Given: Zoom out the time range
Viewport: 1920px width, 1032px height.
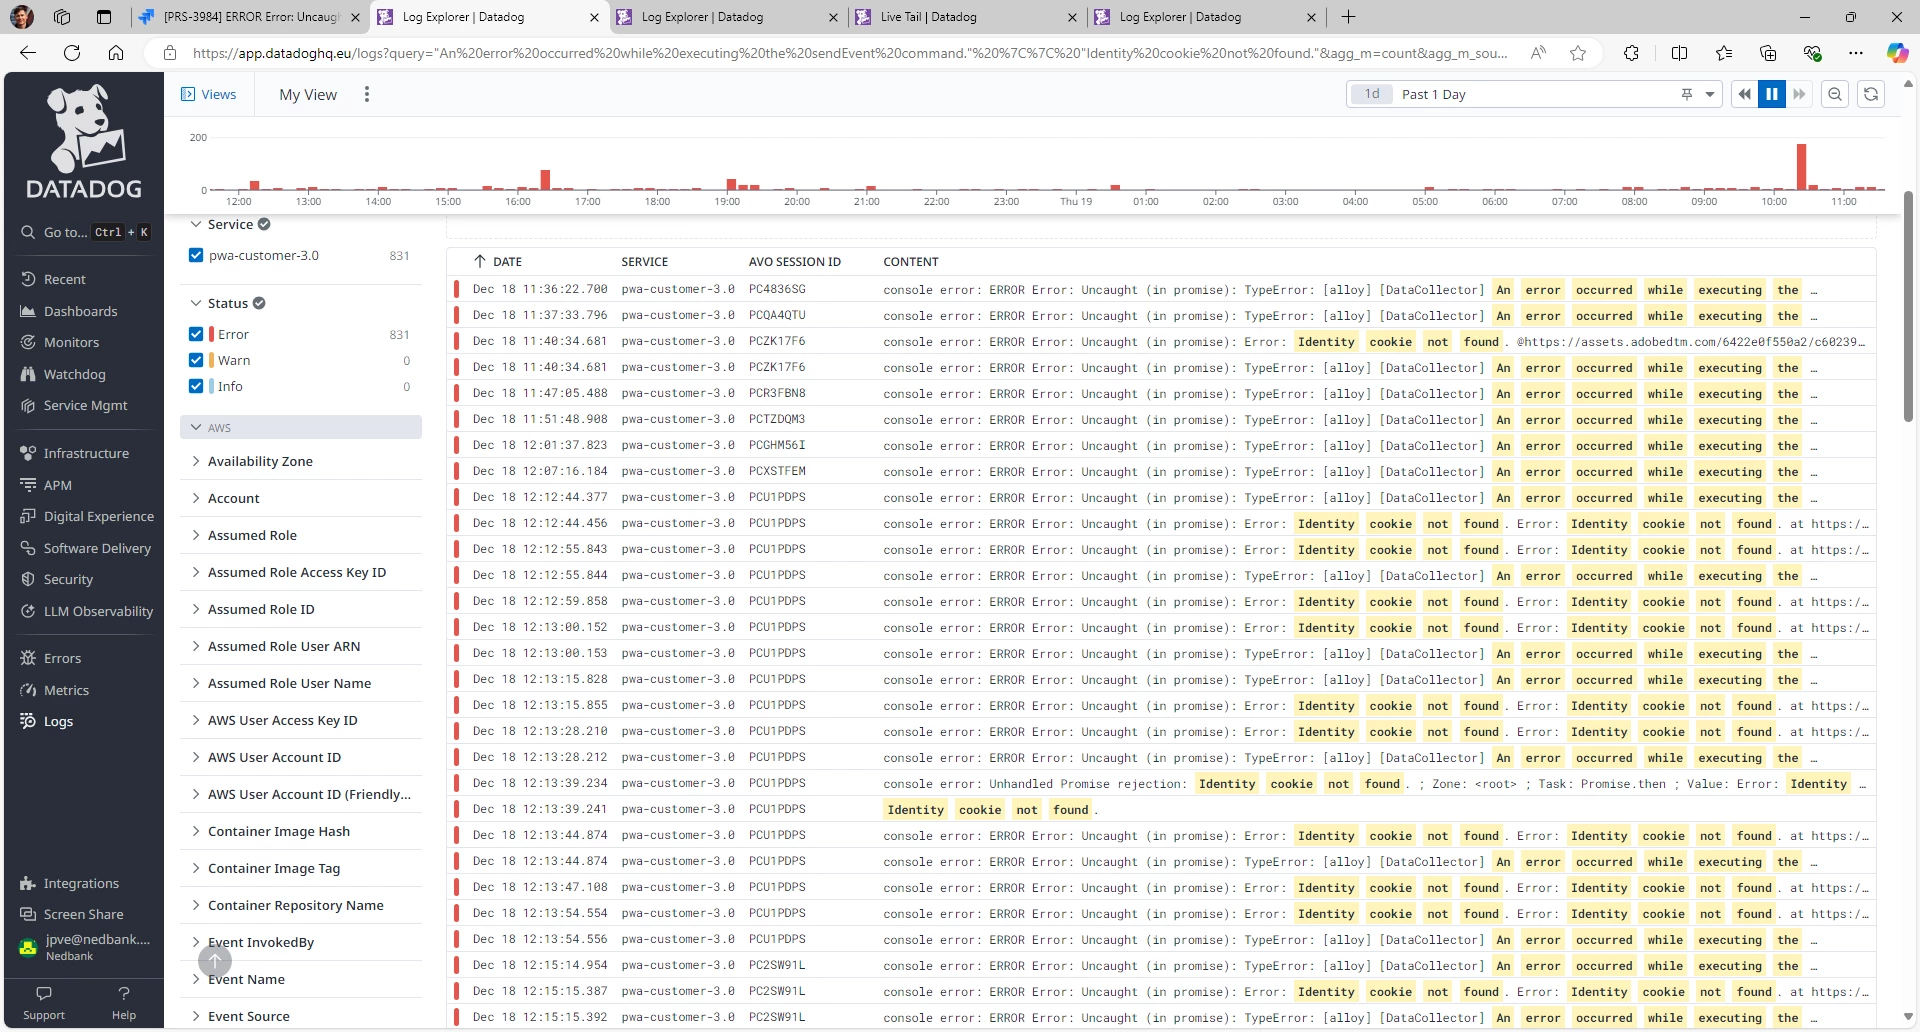Looking at the screenshot, I should click(x=1835, y=94).
